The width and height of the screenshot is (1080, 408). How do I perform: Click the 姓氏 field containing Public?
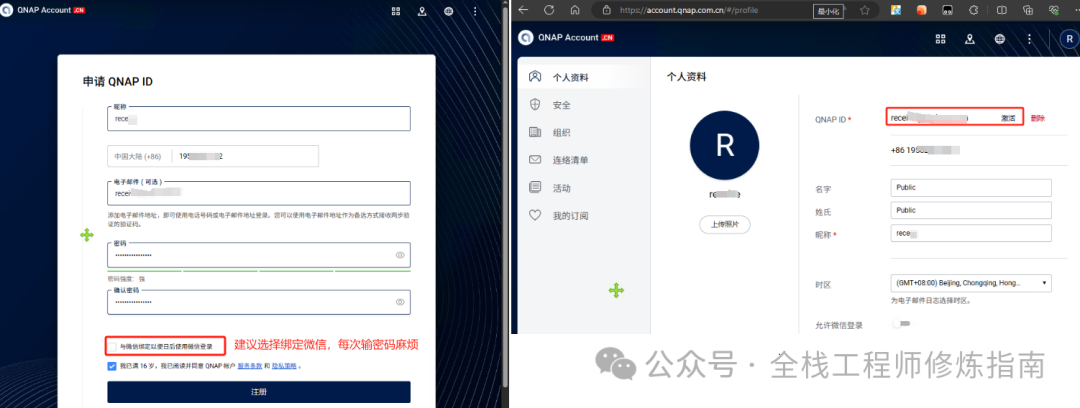(970, 210)
